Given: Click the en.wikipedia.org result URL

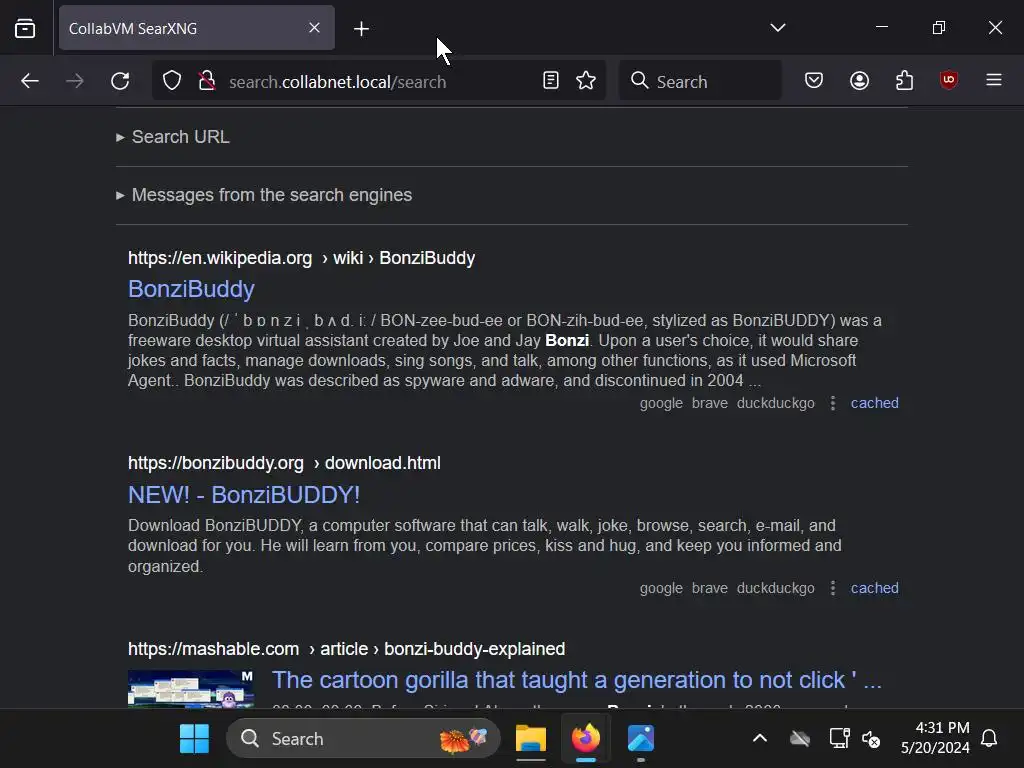Looking at the screenshot, I should 302,258.
